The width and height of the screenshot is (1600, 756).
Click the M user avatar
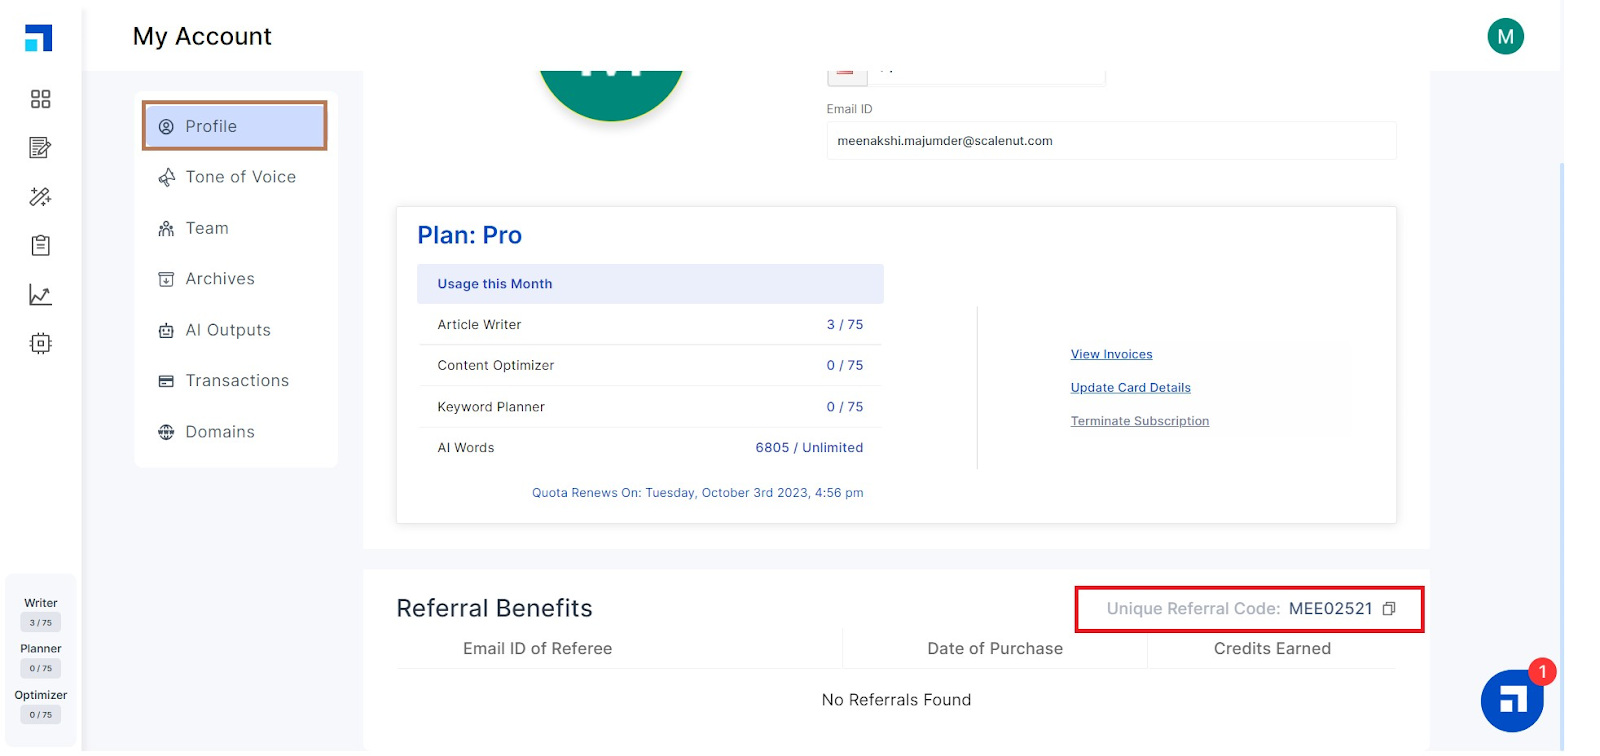point(1505,37)
